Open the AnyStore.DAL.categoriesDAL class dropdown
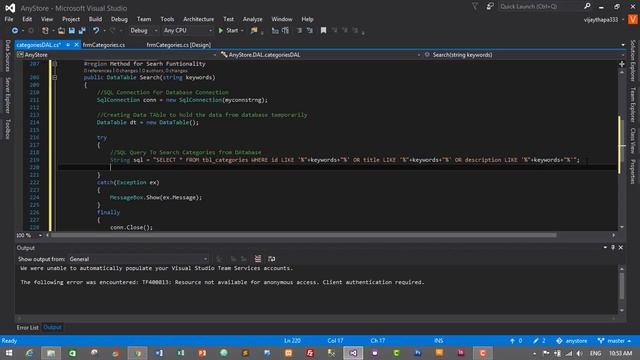Screen dimensions: 640x360 click(x=321, y=55)
